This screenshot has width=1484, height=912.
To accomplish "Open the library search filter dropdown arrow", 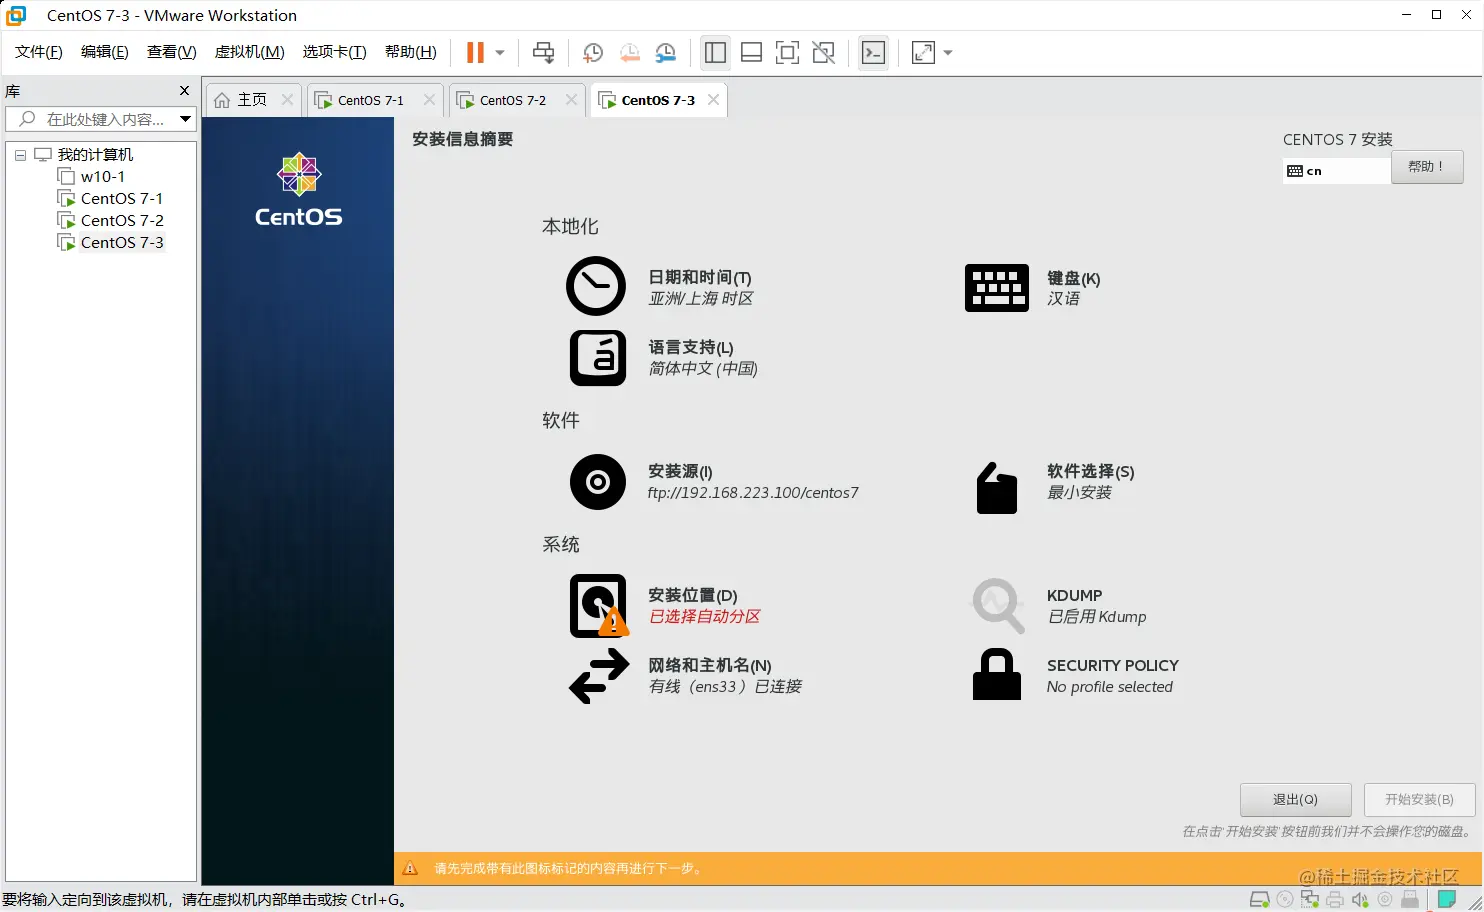I will coord(185,119).
